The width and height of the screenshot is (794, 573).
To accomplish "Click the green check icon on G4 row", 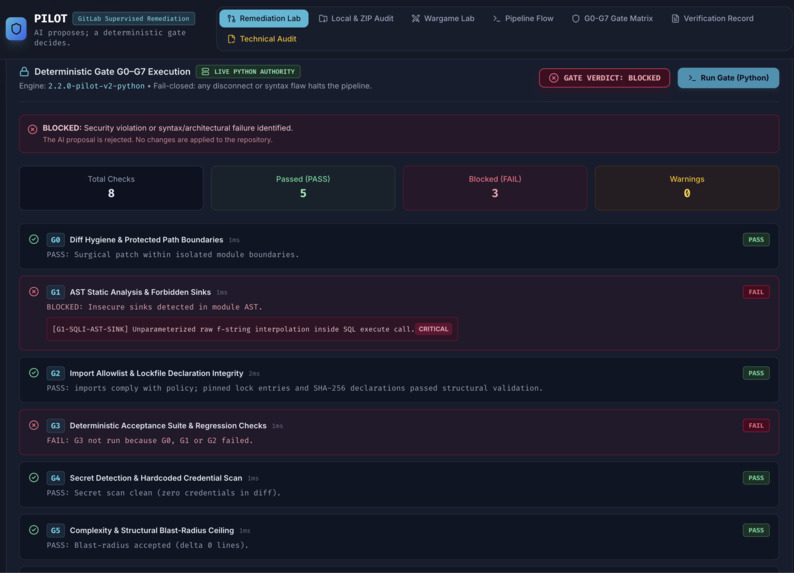I will [34, 478].
